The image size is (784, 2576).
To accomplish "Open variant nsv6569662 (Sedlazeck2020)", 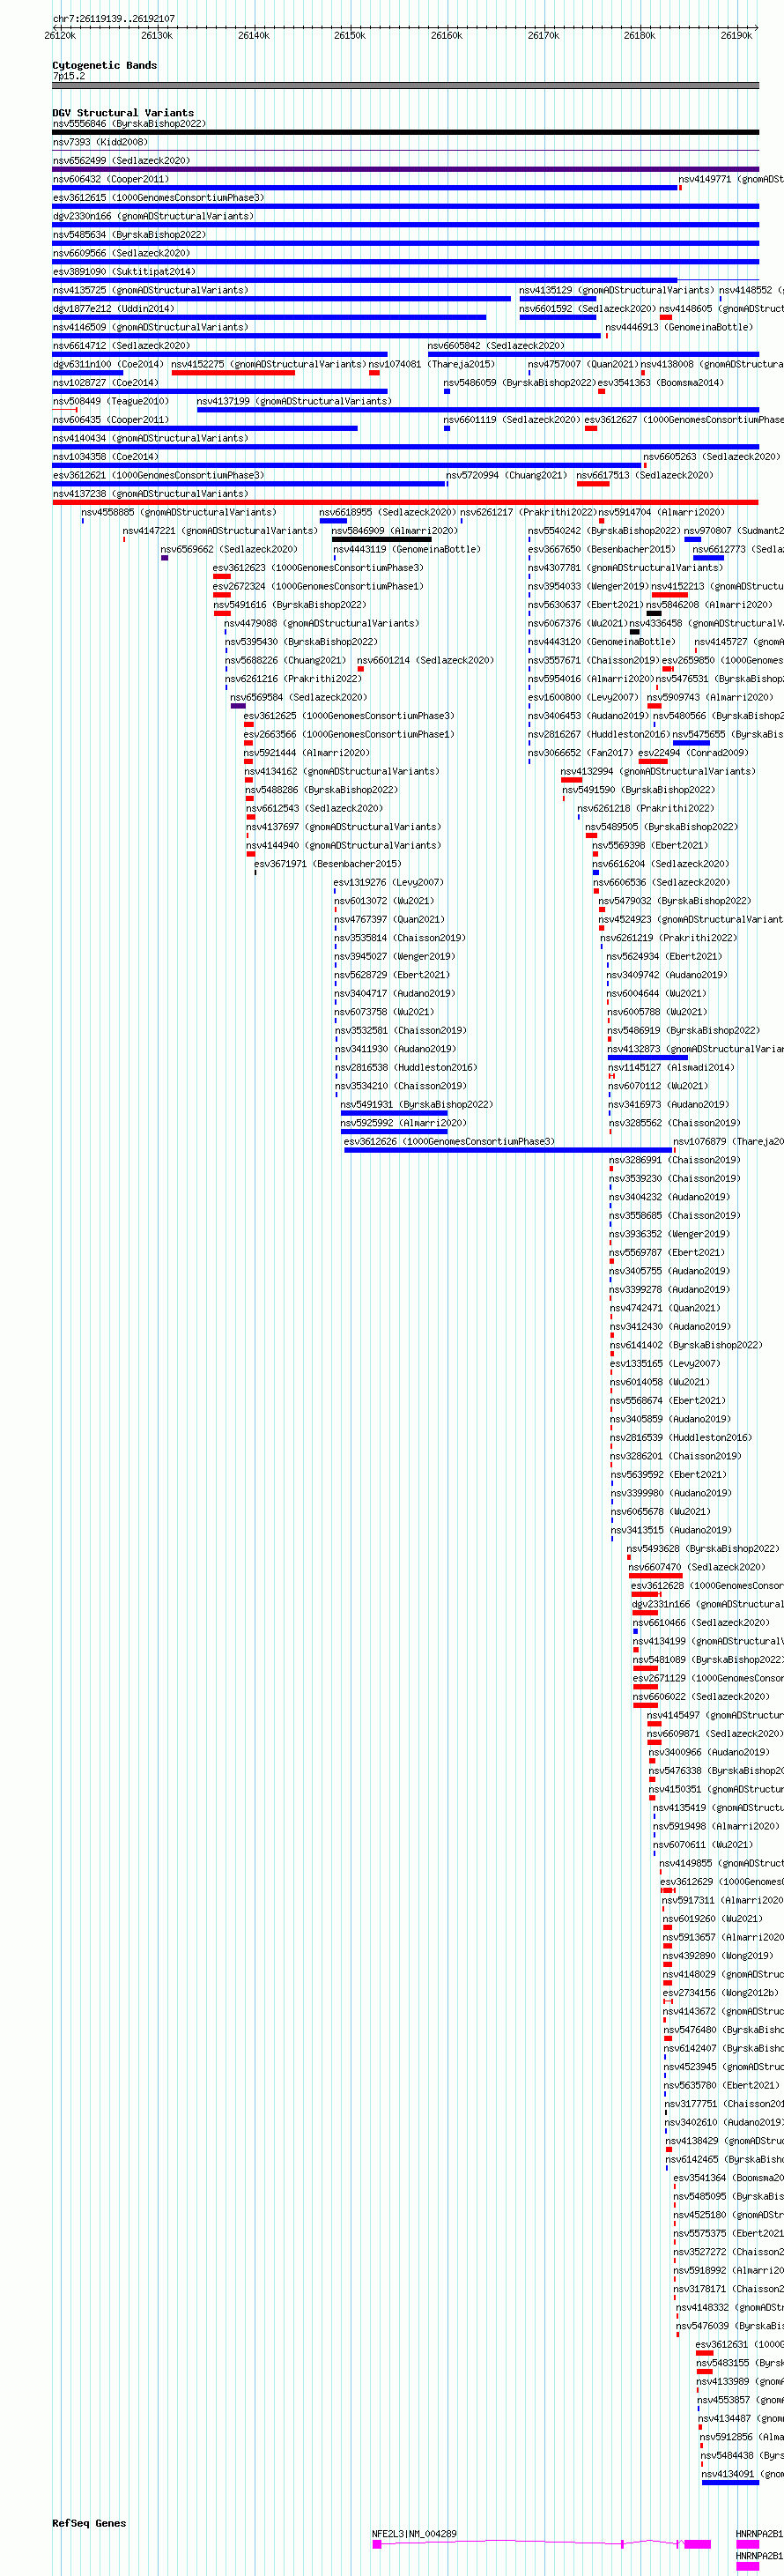I will point(229,550).
